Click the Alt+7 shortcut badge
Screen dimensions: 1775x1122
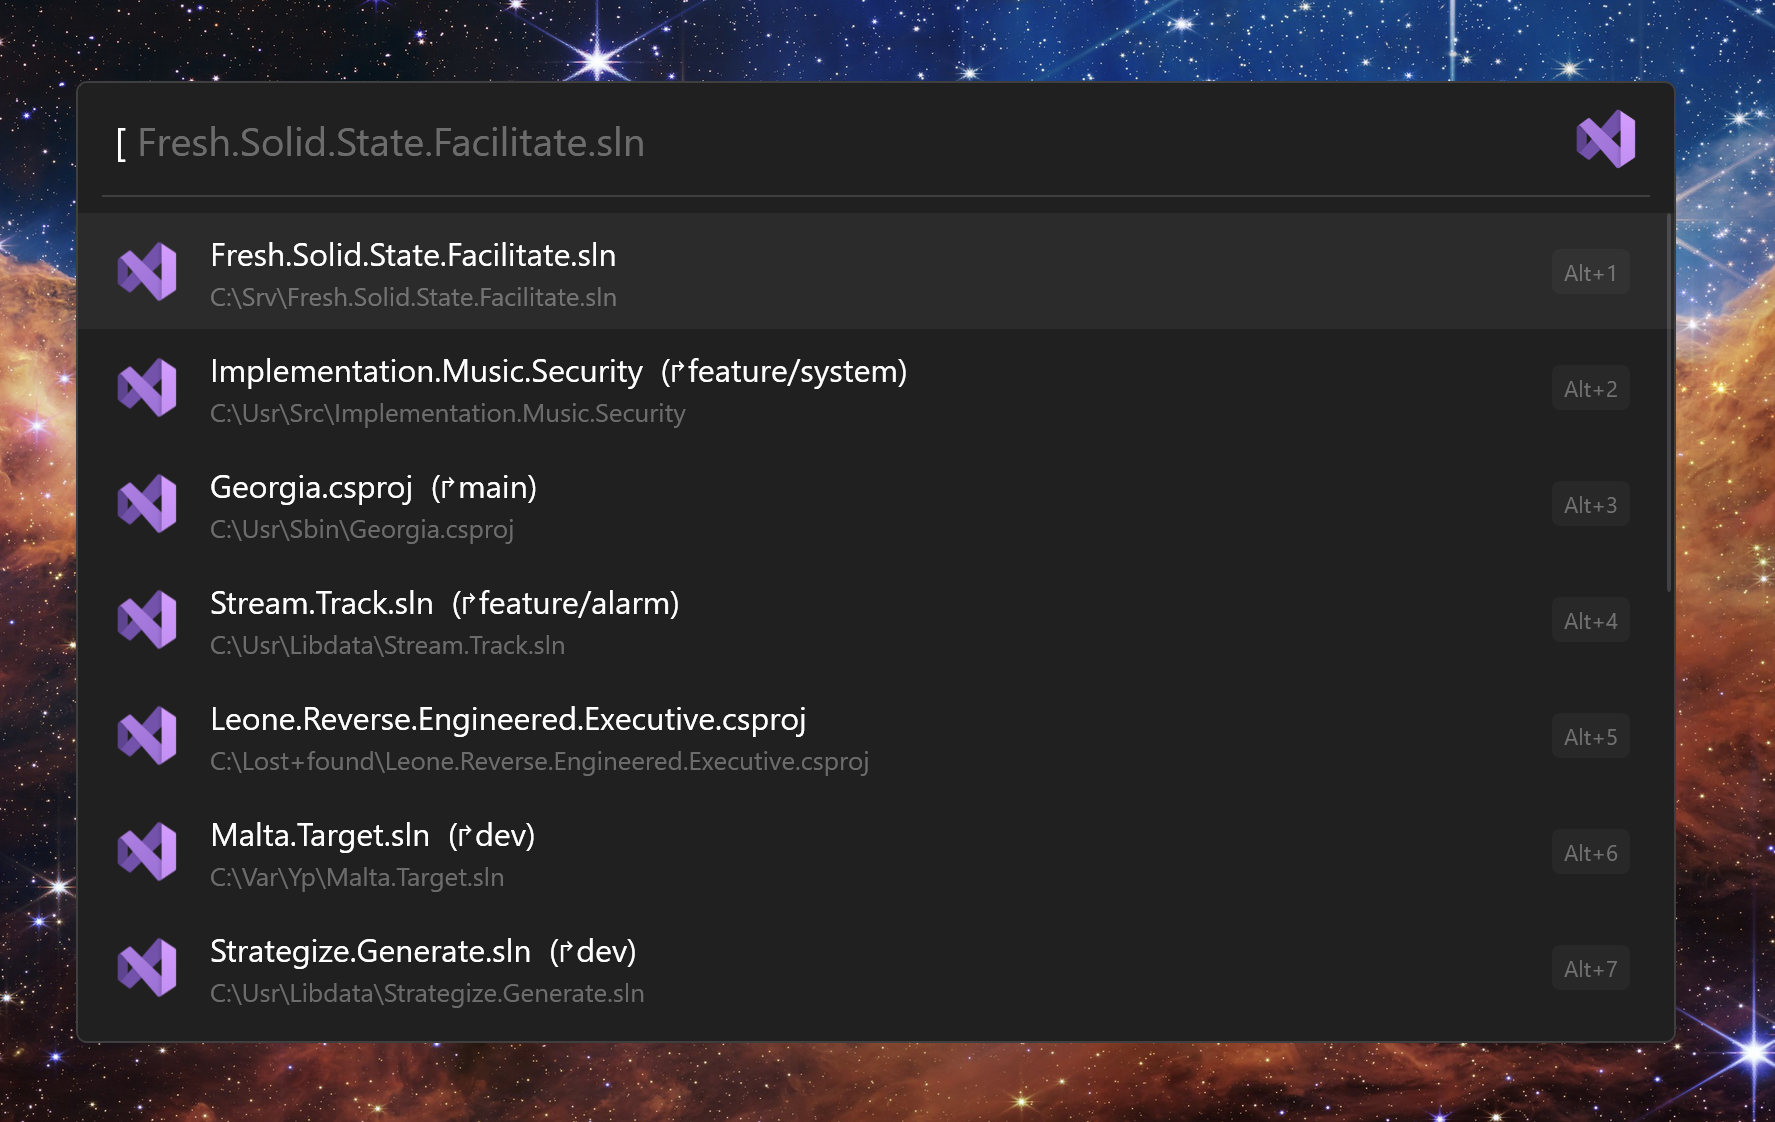click(1590, 969)
